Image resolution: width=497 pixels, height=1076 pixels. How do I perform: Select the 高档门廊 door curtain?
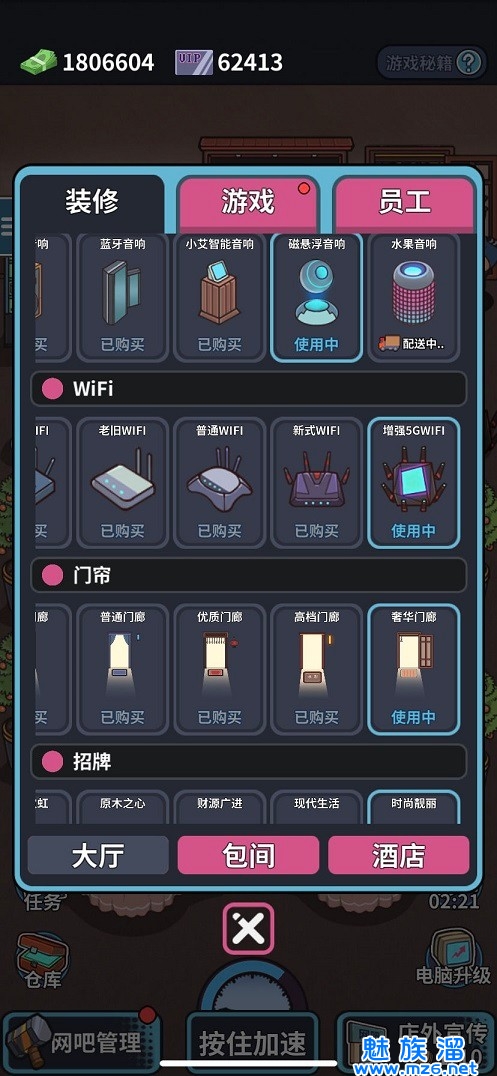tap(316, 669)
